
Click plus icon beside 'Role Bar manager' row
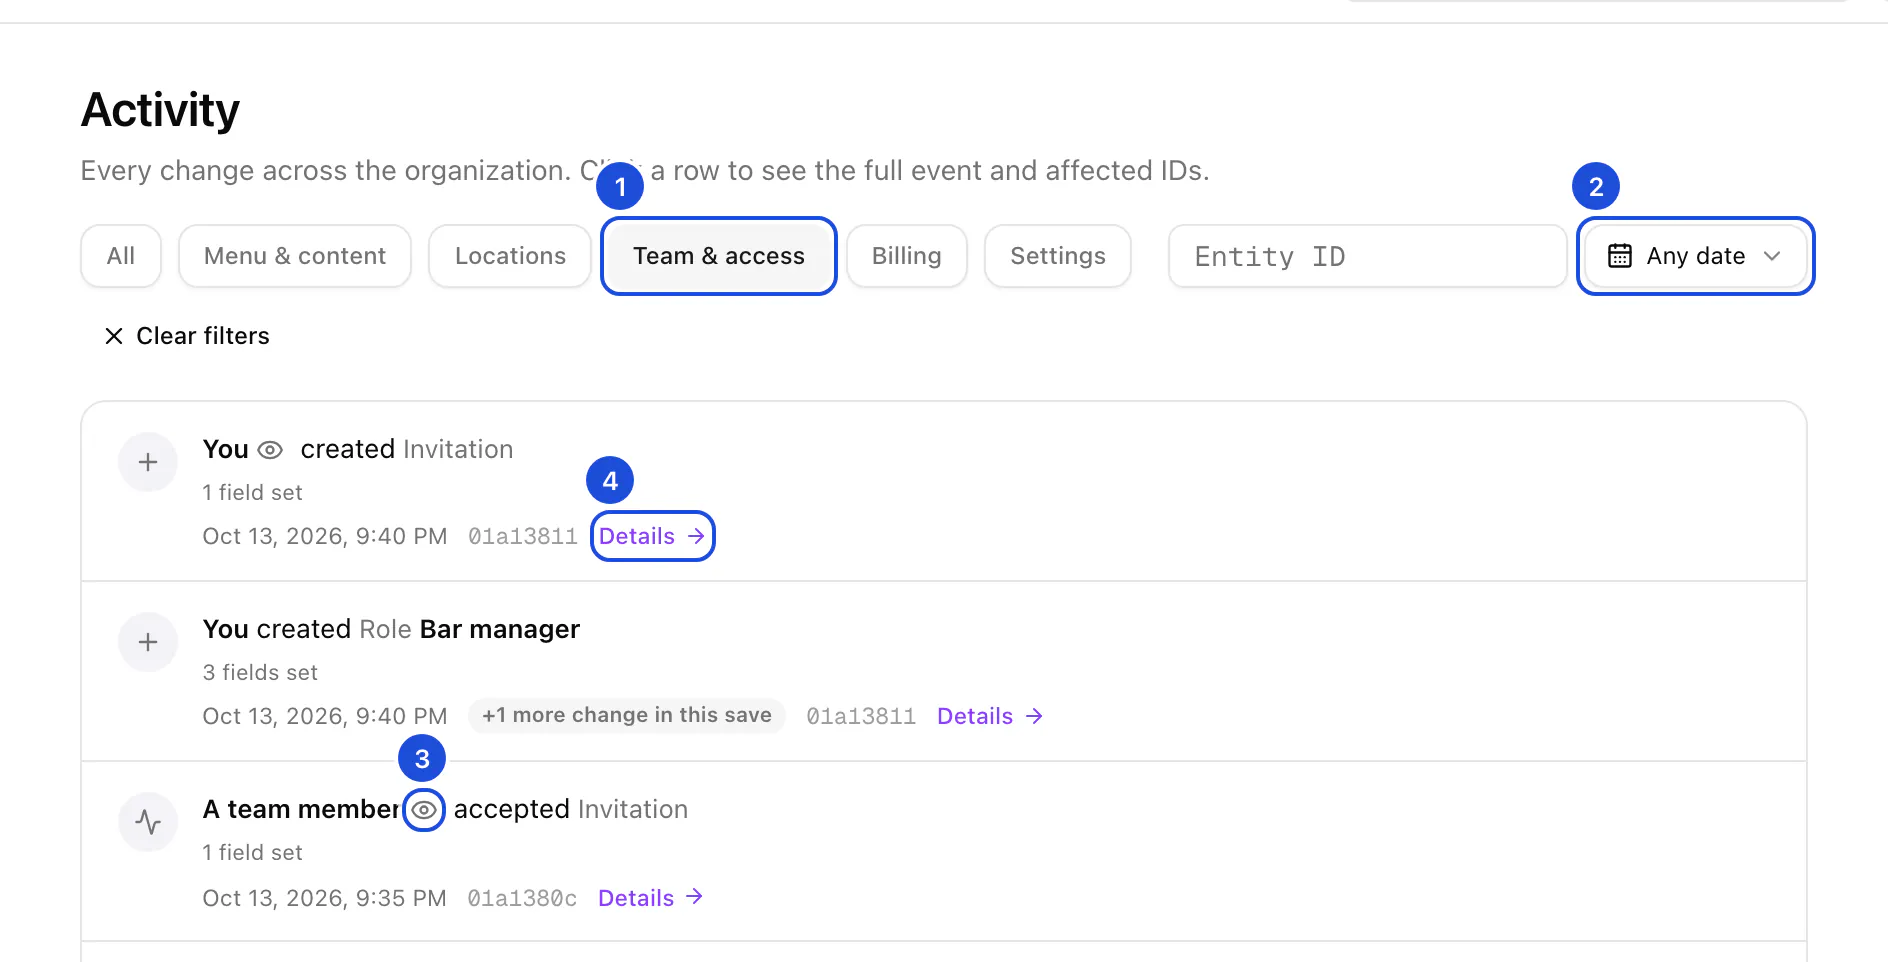(148, 642)
